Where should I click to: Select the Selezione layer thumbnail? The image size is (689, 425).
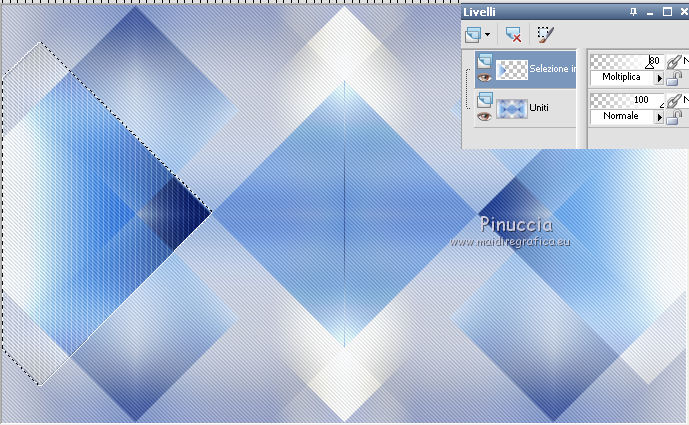512,69
